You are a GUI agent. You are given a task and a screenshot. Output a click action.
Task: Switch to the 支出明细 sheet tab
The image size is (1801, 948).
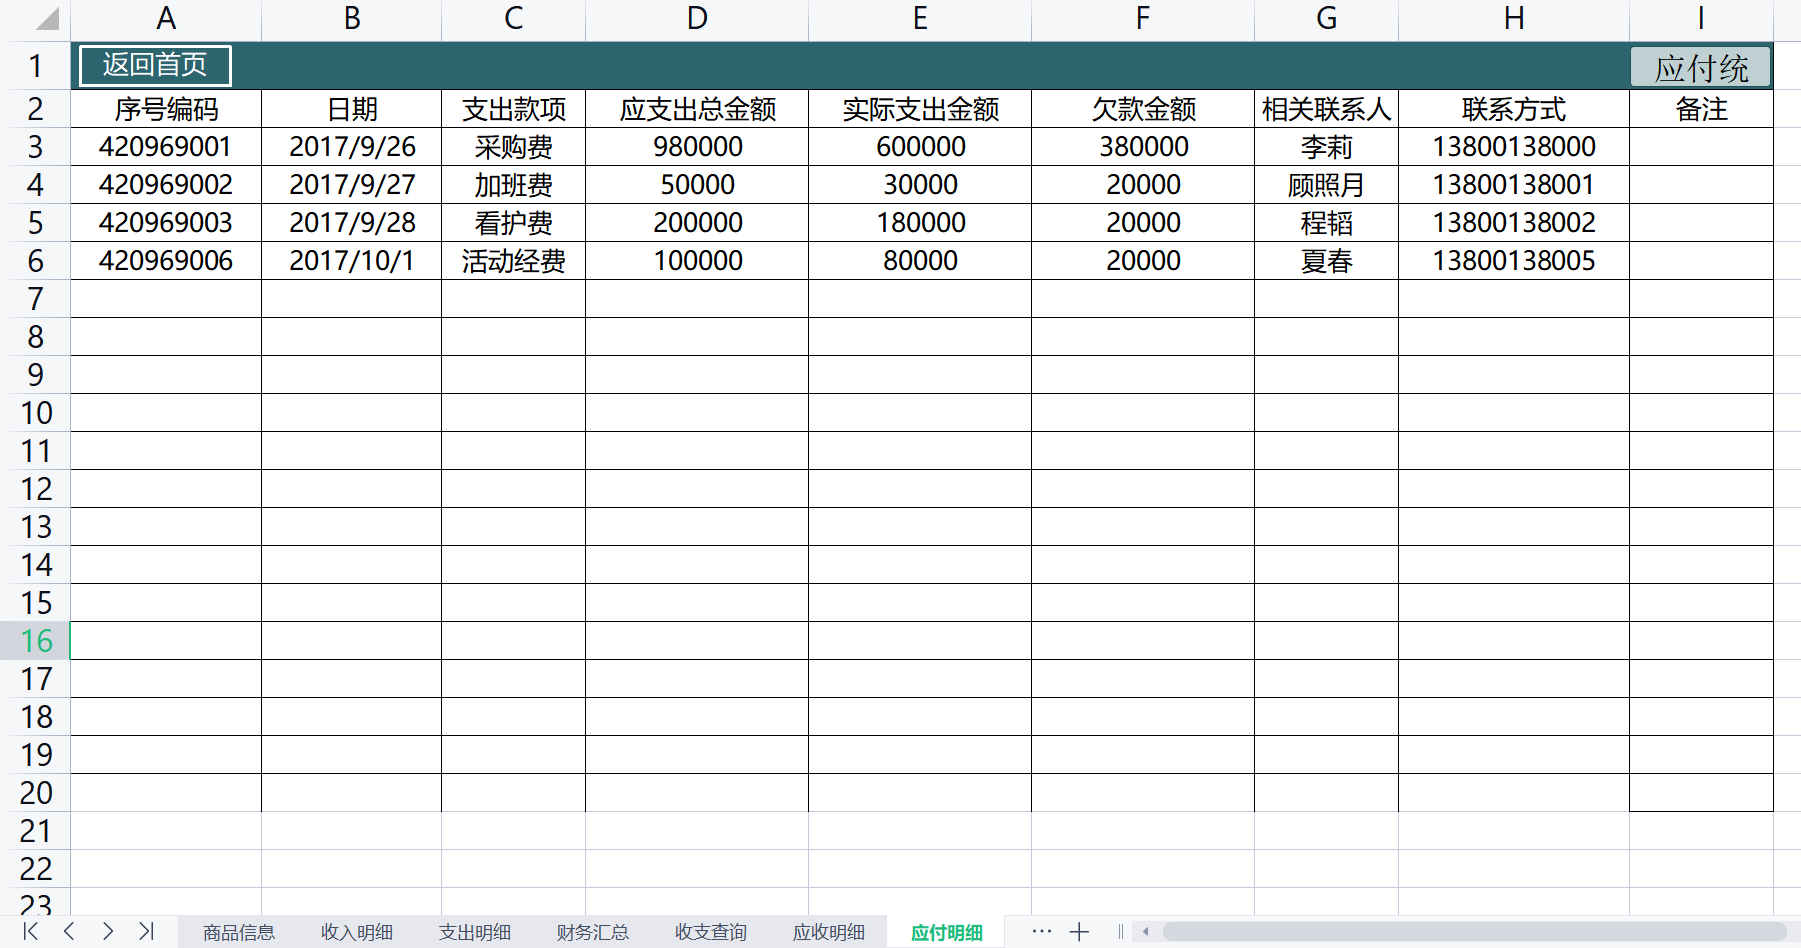474,931
